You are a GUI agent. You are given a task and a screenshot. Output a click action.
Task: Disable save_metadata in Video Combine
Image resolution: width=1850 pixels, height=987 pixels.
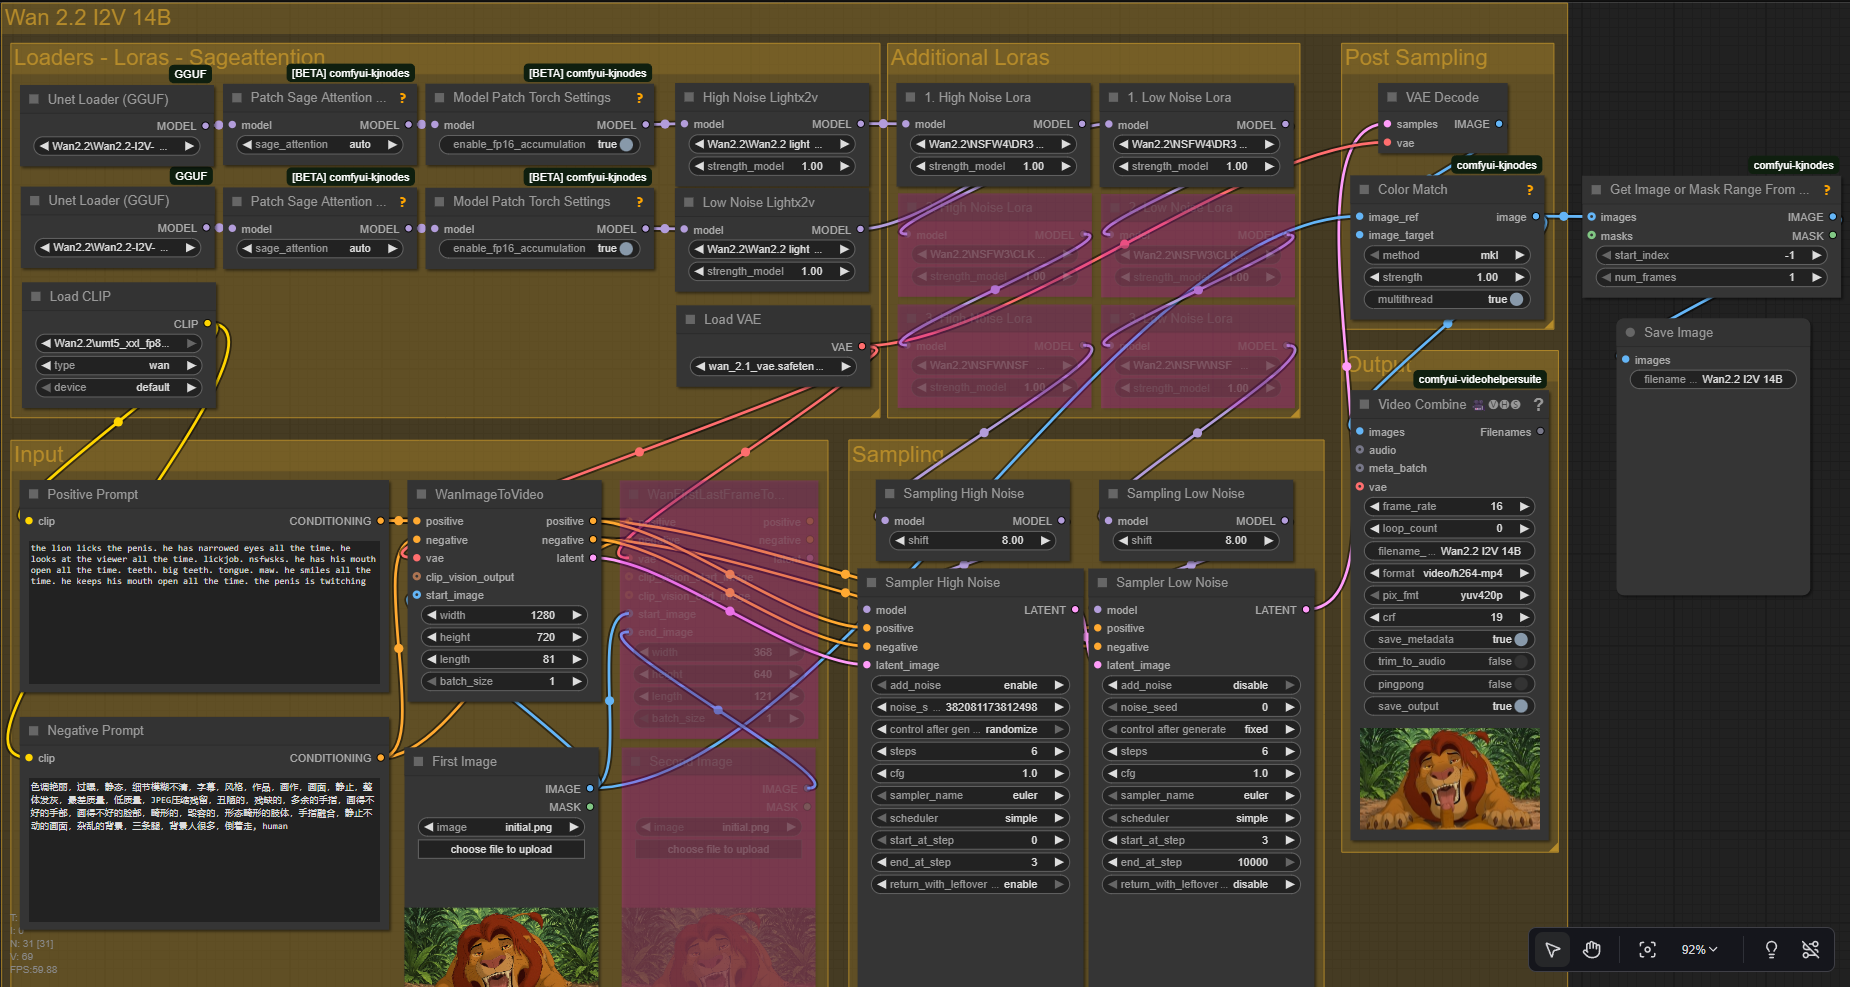click(x=1519, y=640)
